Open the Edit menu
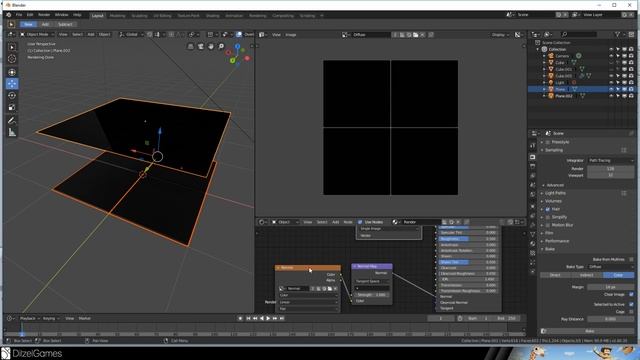This screenshot has width=640, height=360. click(x=30, y=15)
